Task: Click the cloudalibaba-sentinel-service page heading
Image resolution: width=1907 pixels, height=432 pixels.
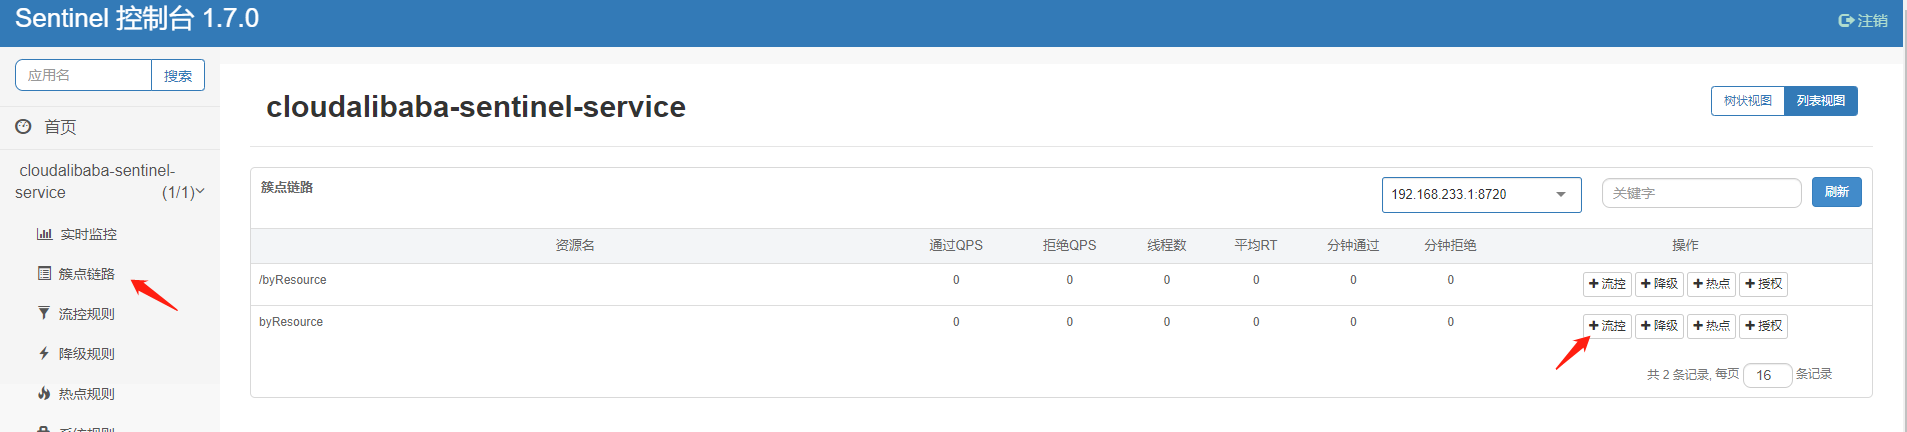Action: (x=476, y=107)
